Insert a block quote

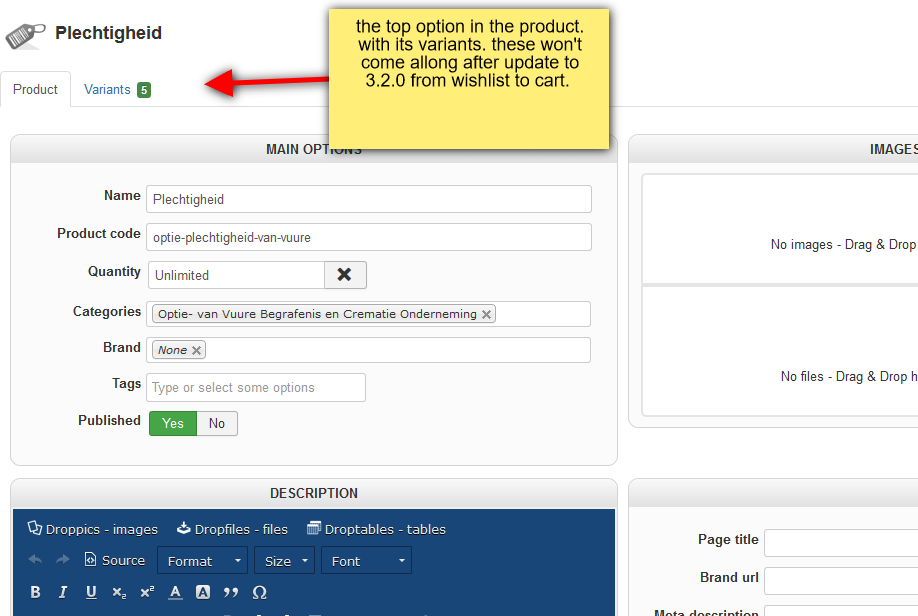click(x=231, y=592)
